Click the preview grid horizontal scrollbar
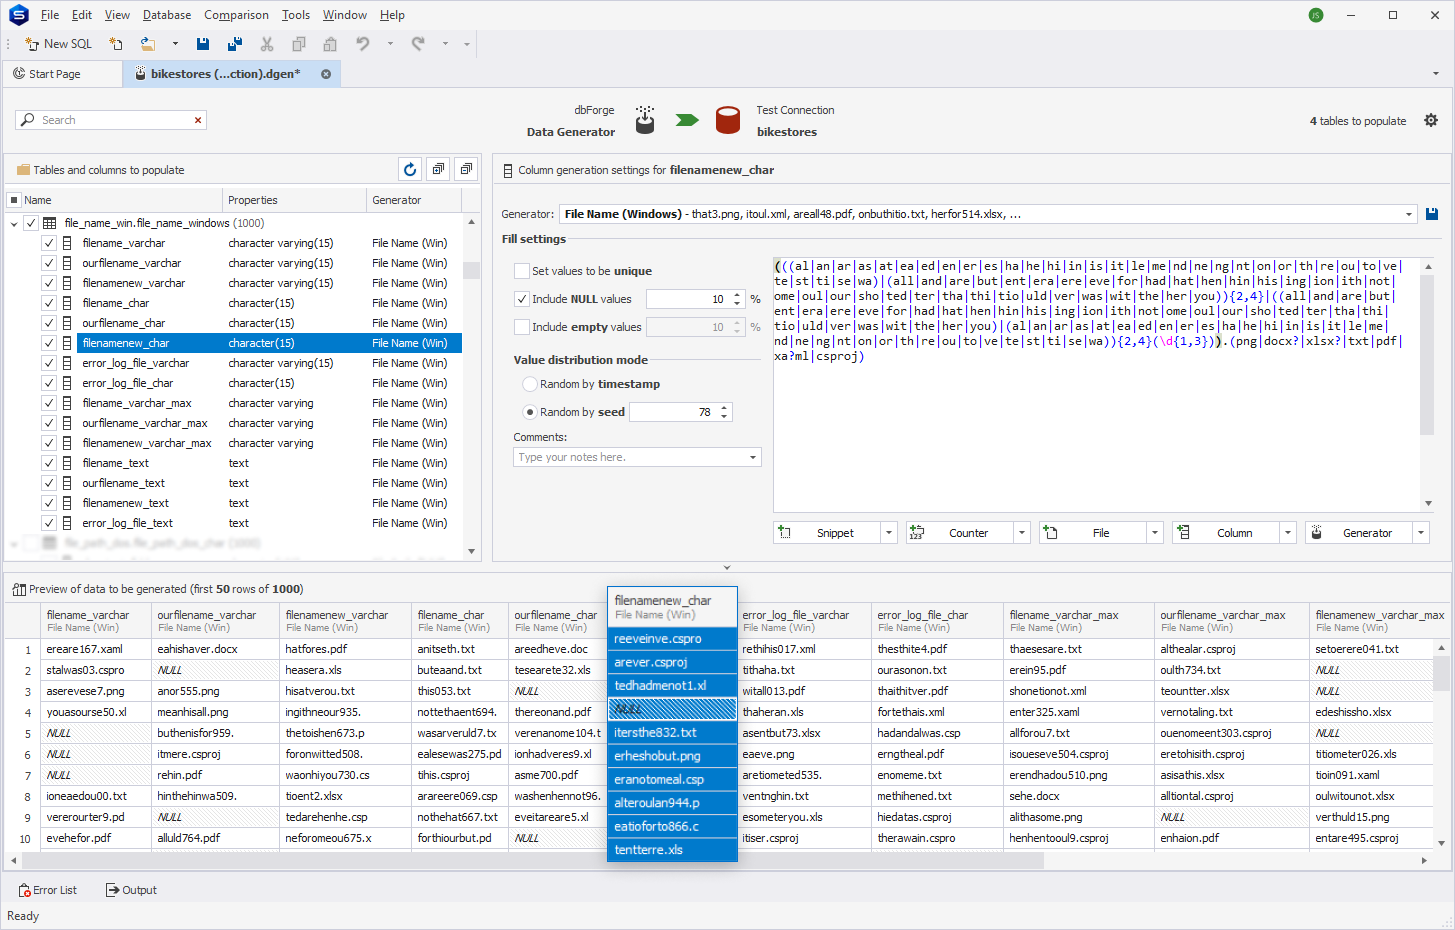This screenshot has height=930, width=1455. point(533,860)
